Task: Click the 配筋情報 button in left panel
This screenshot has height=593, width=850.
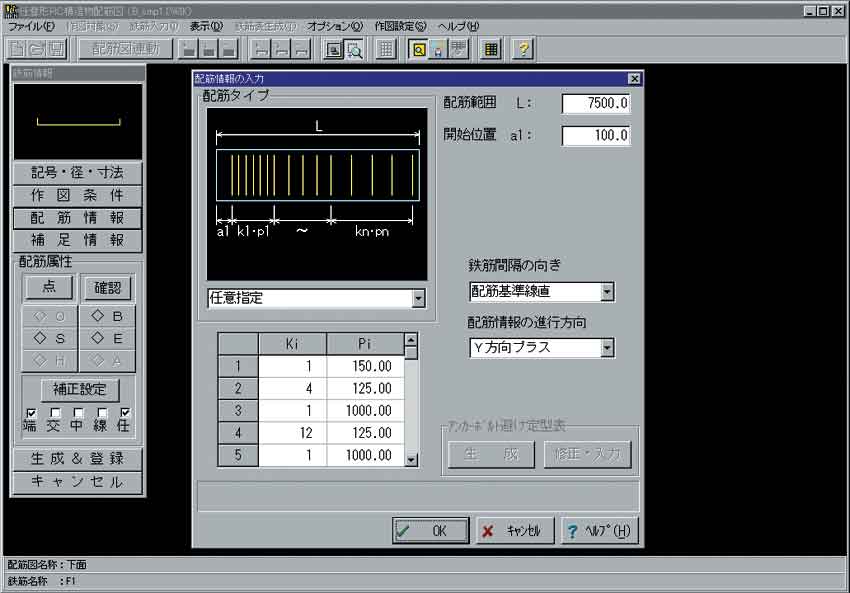Action: tap(78, 218)
